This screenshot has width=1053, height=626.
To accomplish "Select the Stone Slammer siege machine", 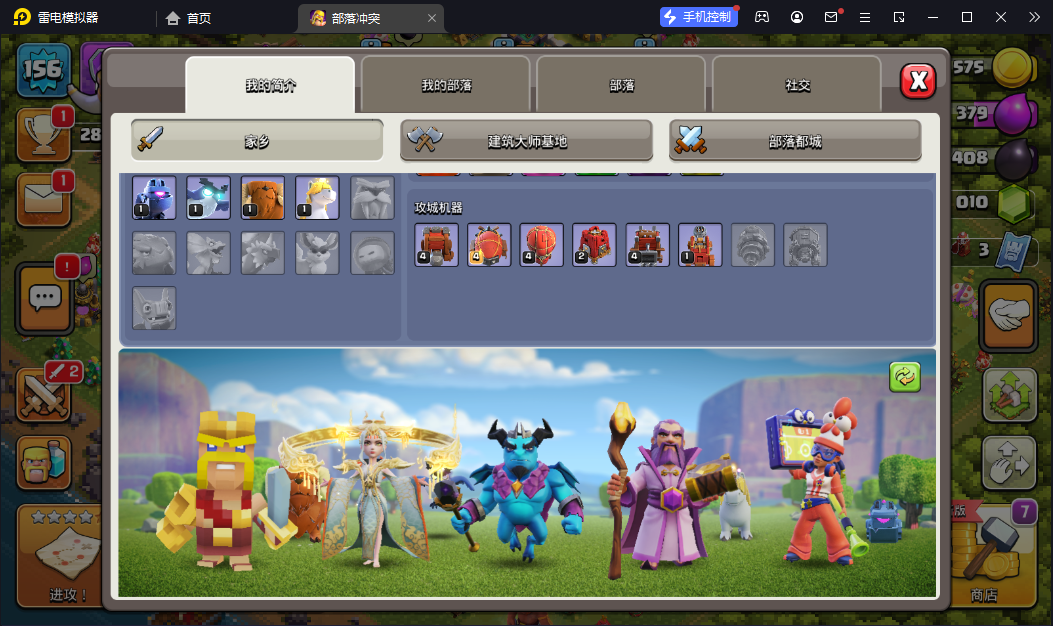I will (541, 244).
